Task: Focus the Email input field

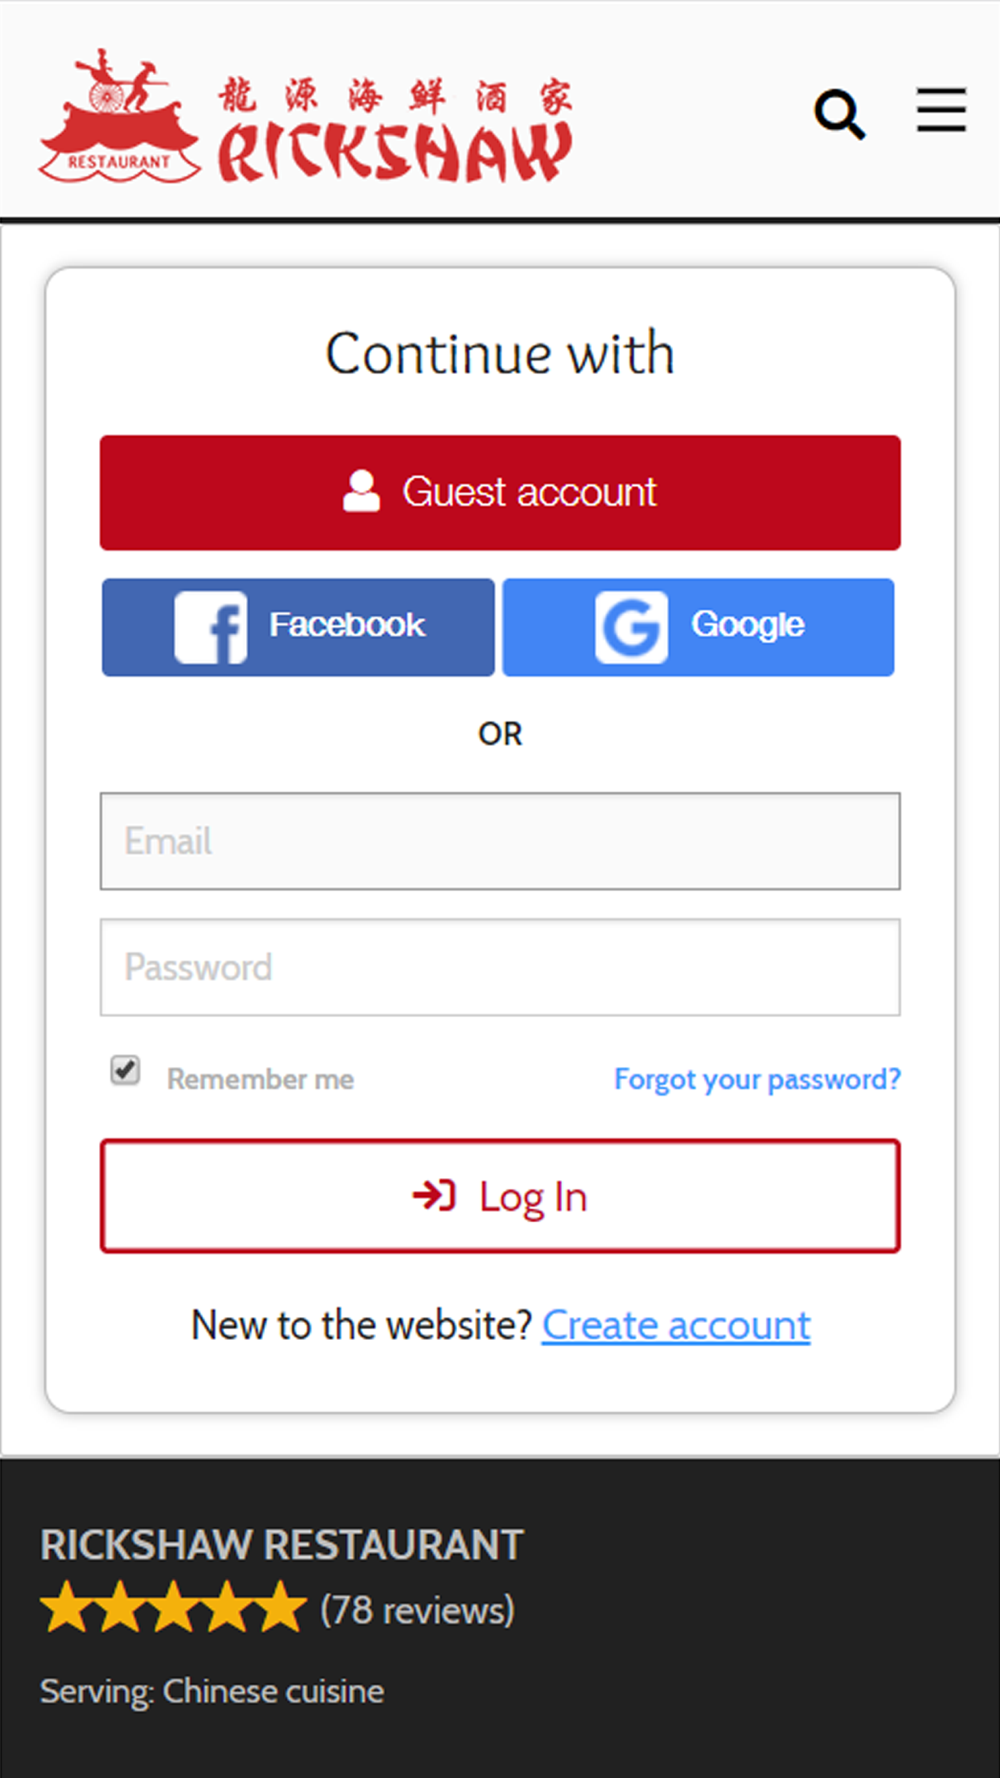Action: (500, 841)
